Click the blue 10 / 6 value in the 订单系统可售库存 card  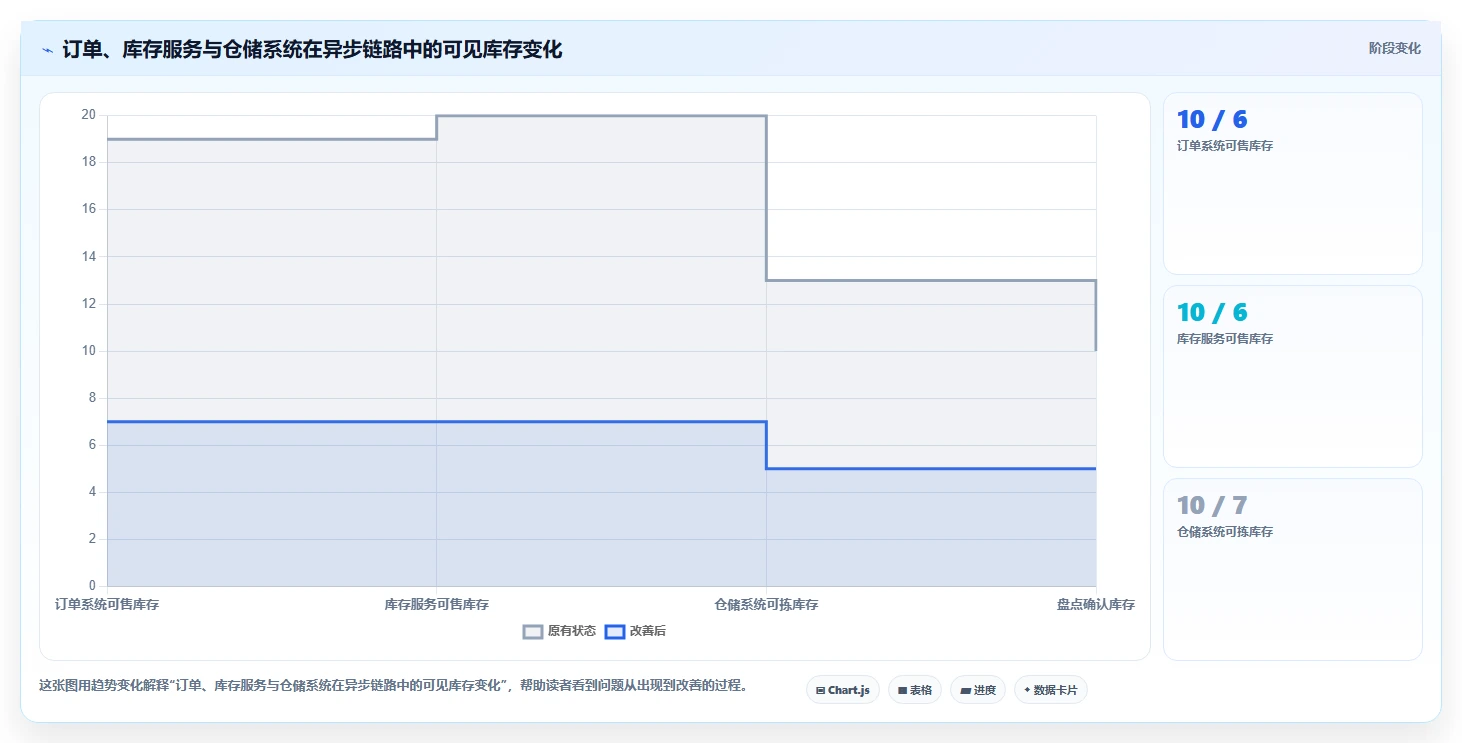coord(1212,120)
